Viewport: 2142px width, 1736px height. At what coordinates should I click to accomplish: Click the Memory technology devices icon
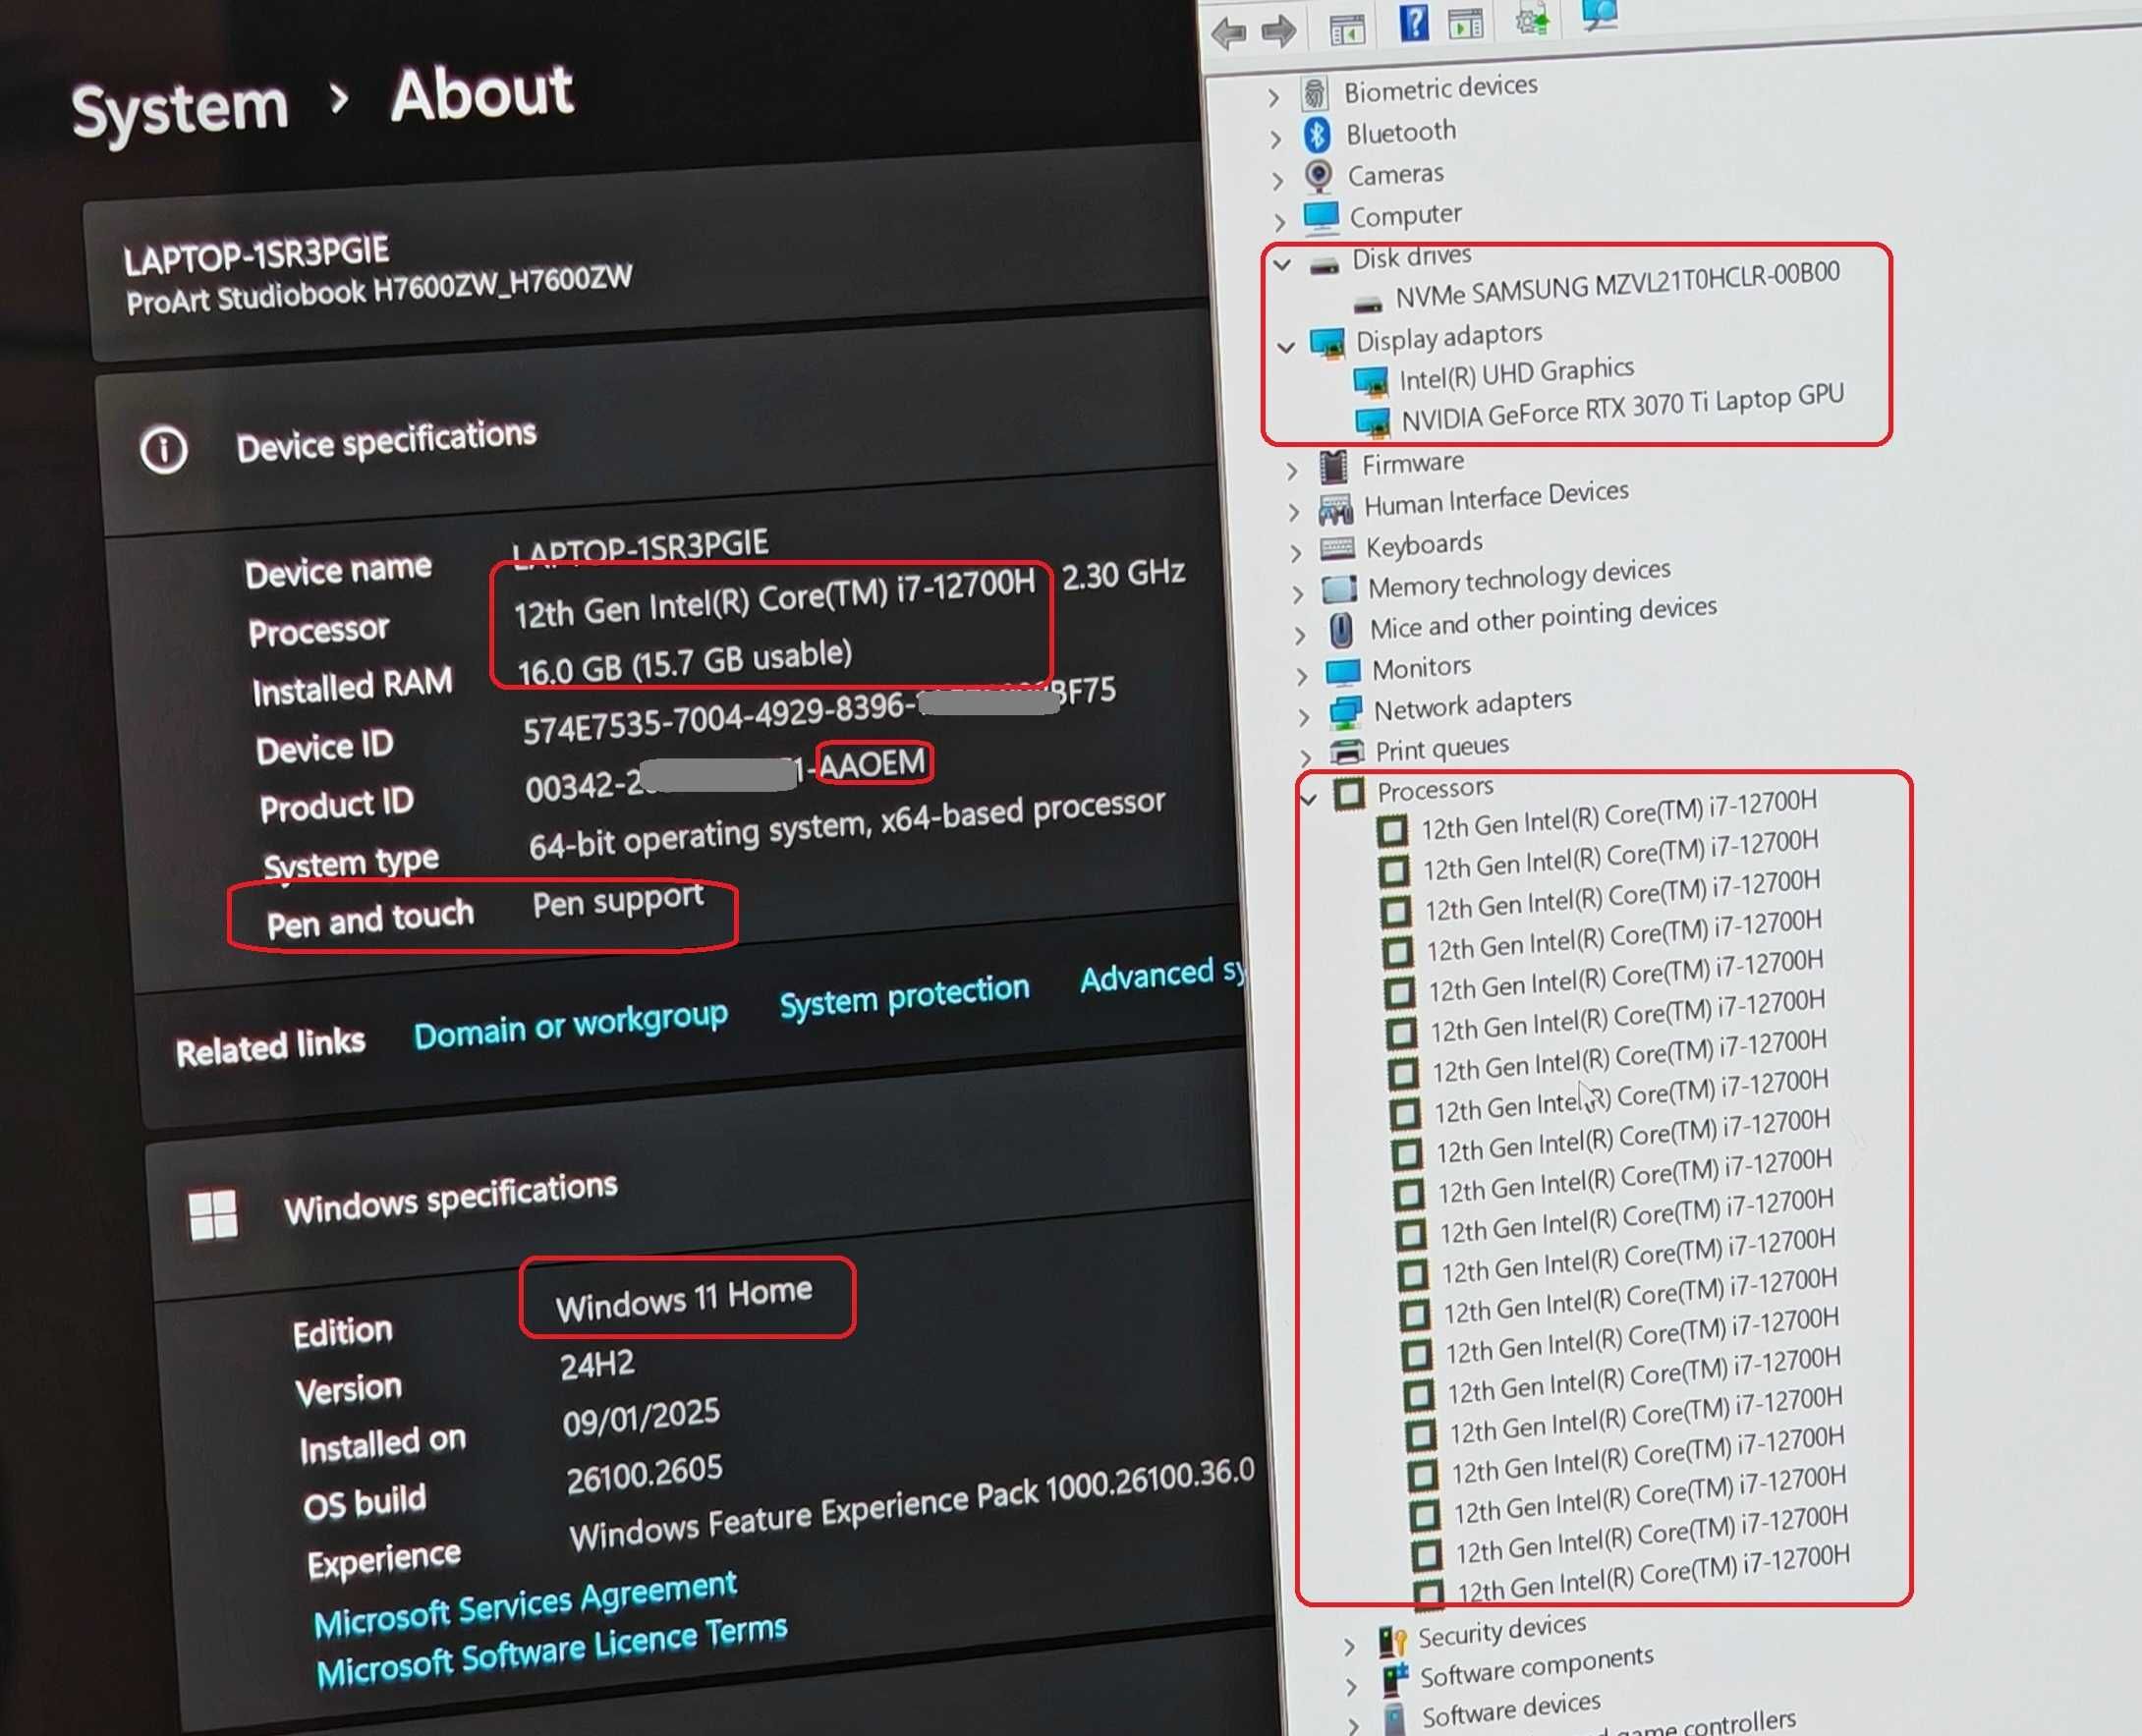point(1339,589)
